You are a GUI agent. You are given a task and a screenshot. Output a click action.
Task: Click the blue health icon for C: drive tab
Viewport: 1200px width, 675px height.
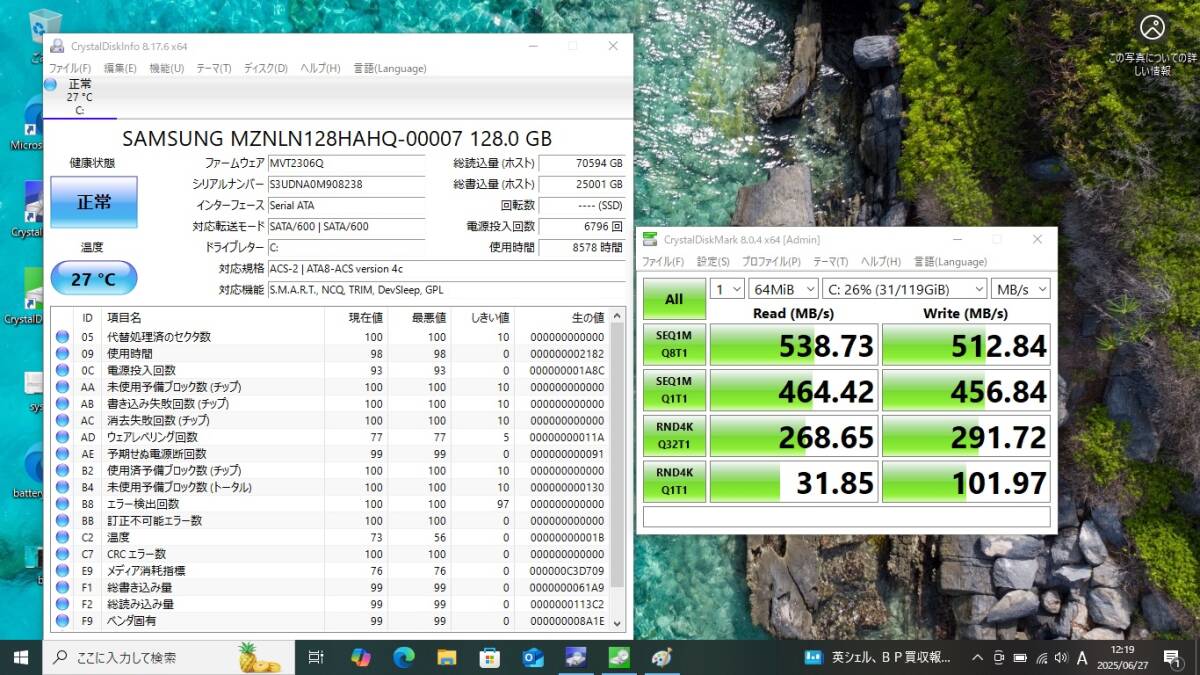51,85
